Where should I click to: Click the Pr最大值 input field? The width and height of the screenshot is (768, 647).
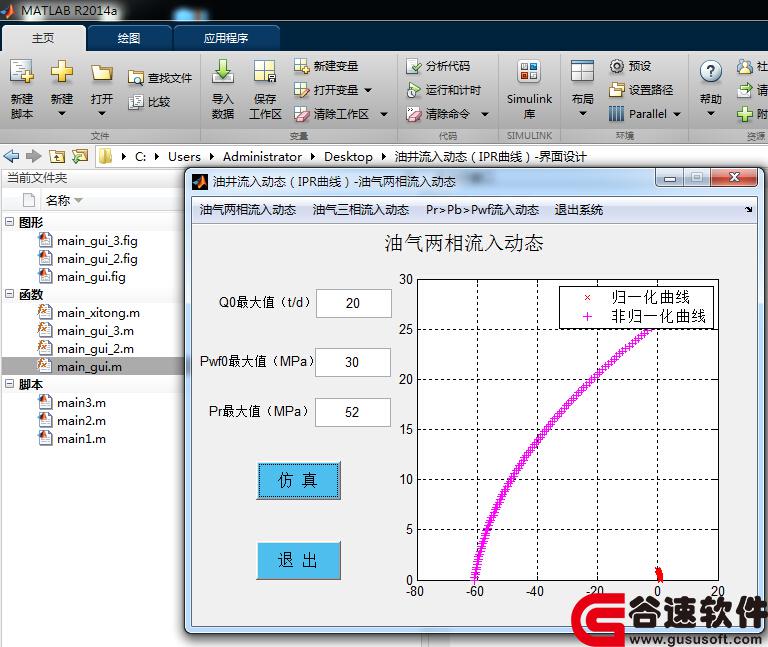coord(353,412)
